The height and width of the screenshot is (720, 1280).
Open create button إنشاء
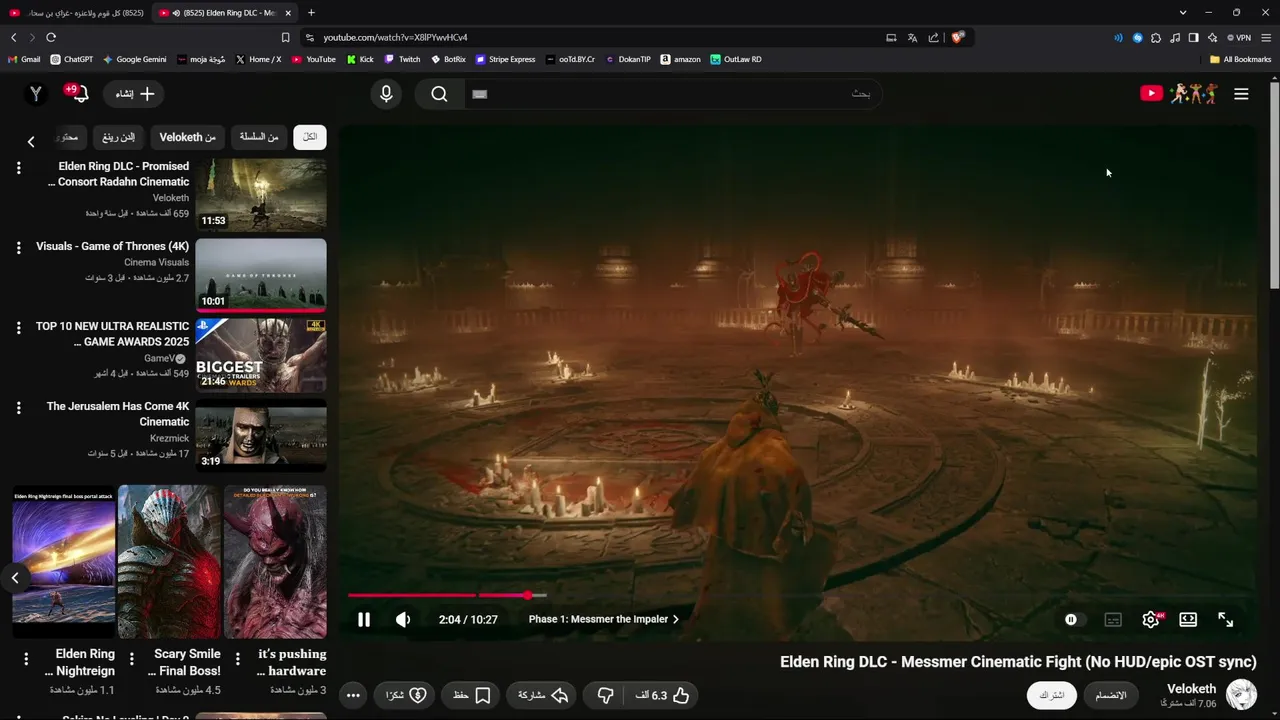coord(134,94)
